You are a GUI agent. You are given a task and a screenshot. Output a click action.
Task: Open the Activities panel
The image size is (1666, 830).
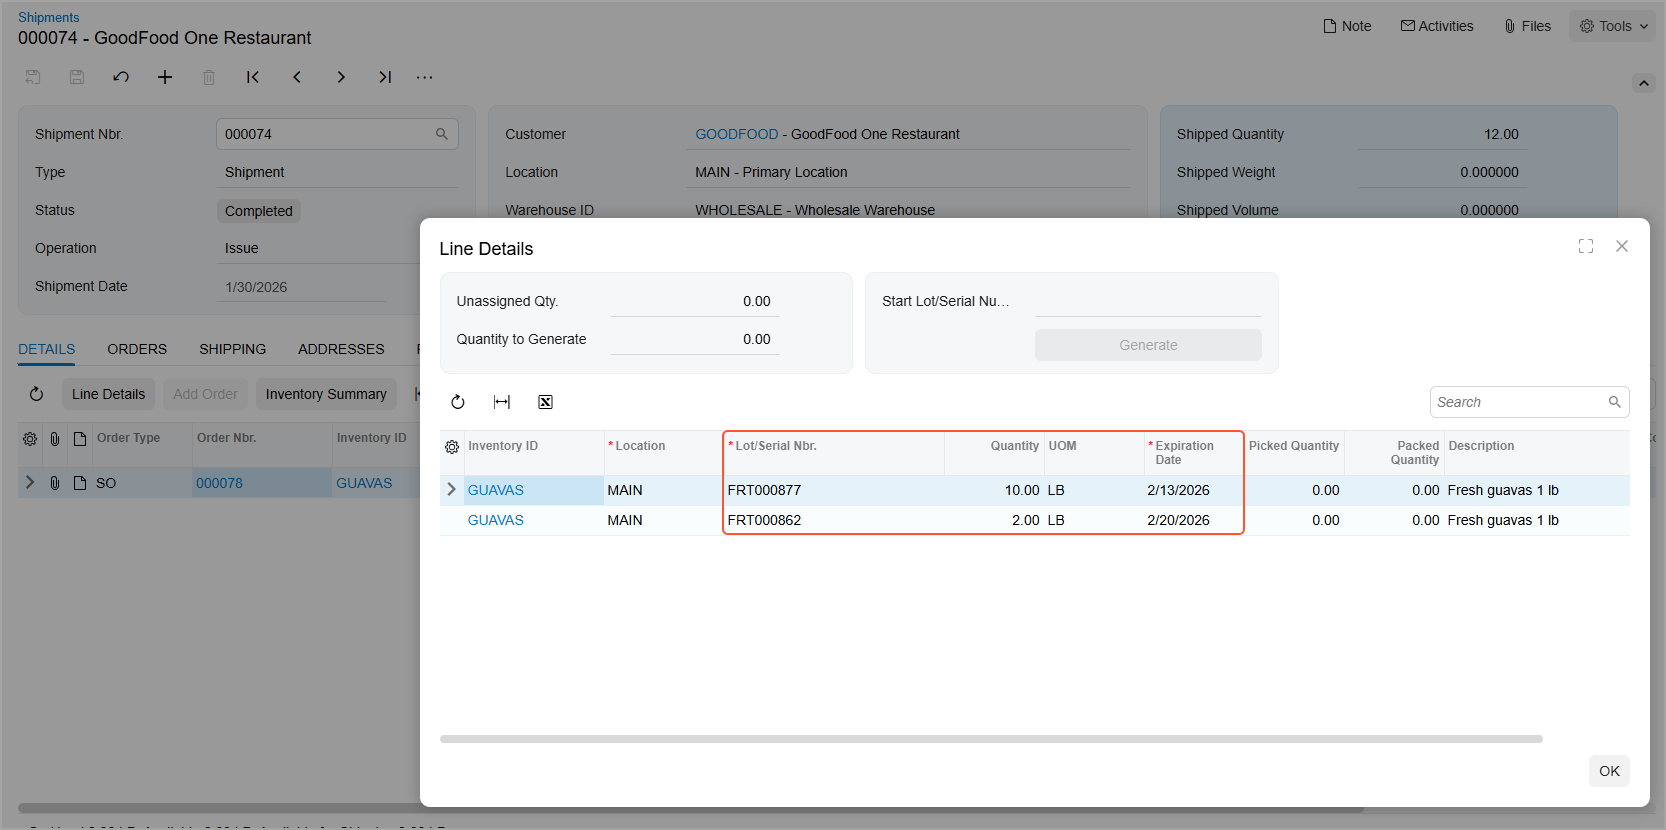[x=1437, y=26]
